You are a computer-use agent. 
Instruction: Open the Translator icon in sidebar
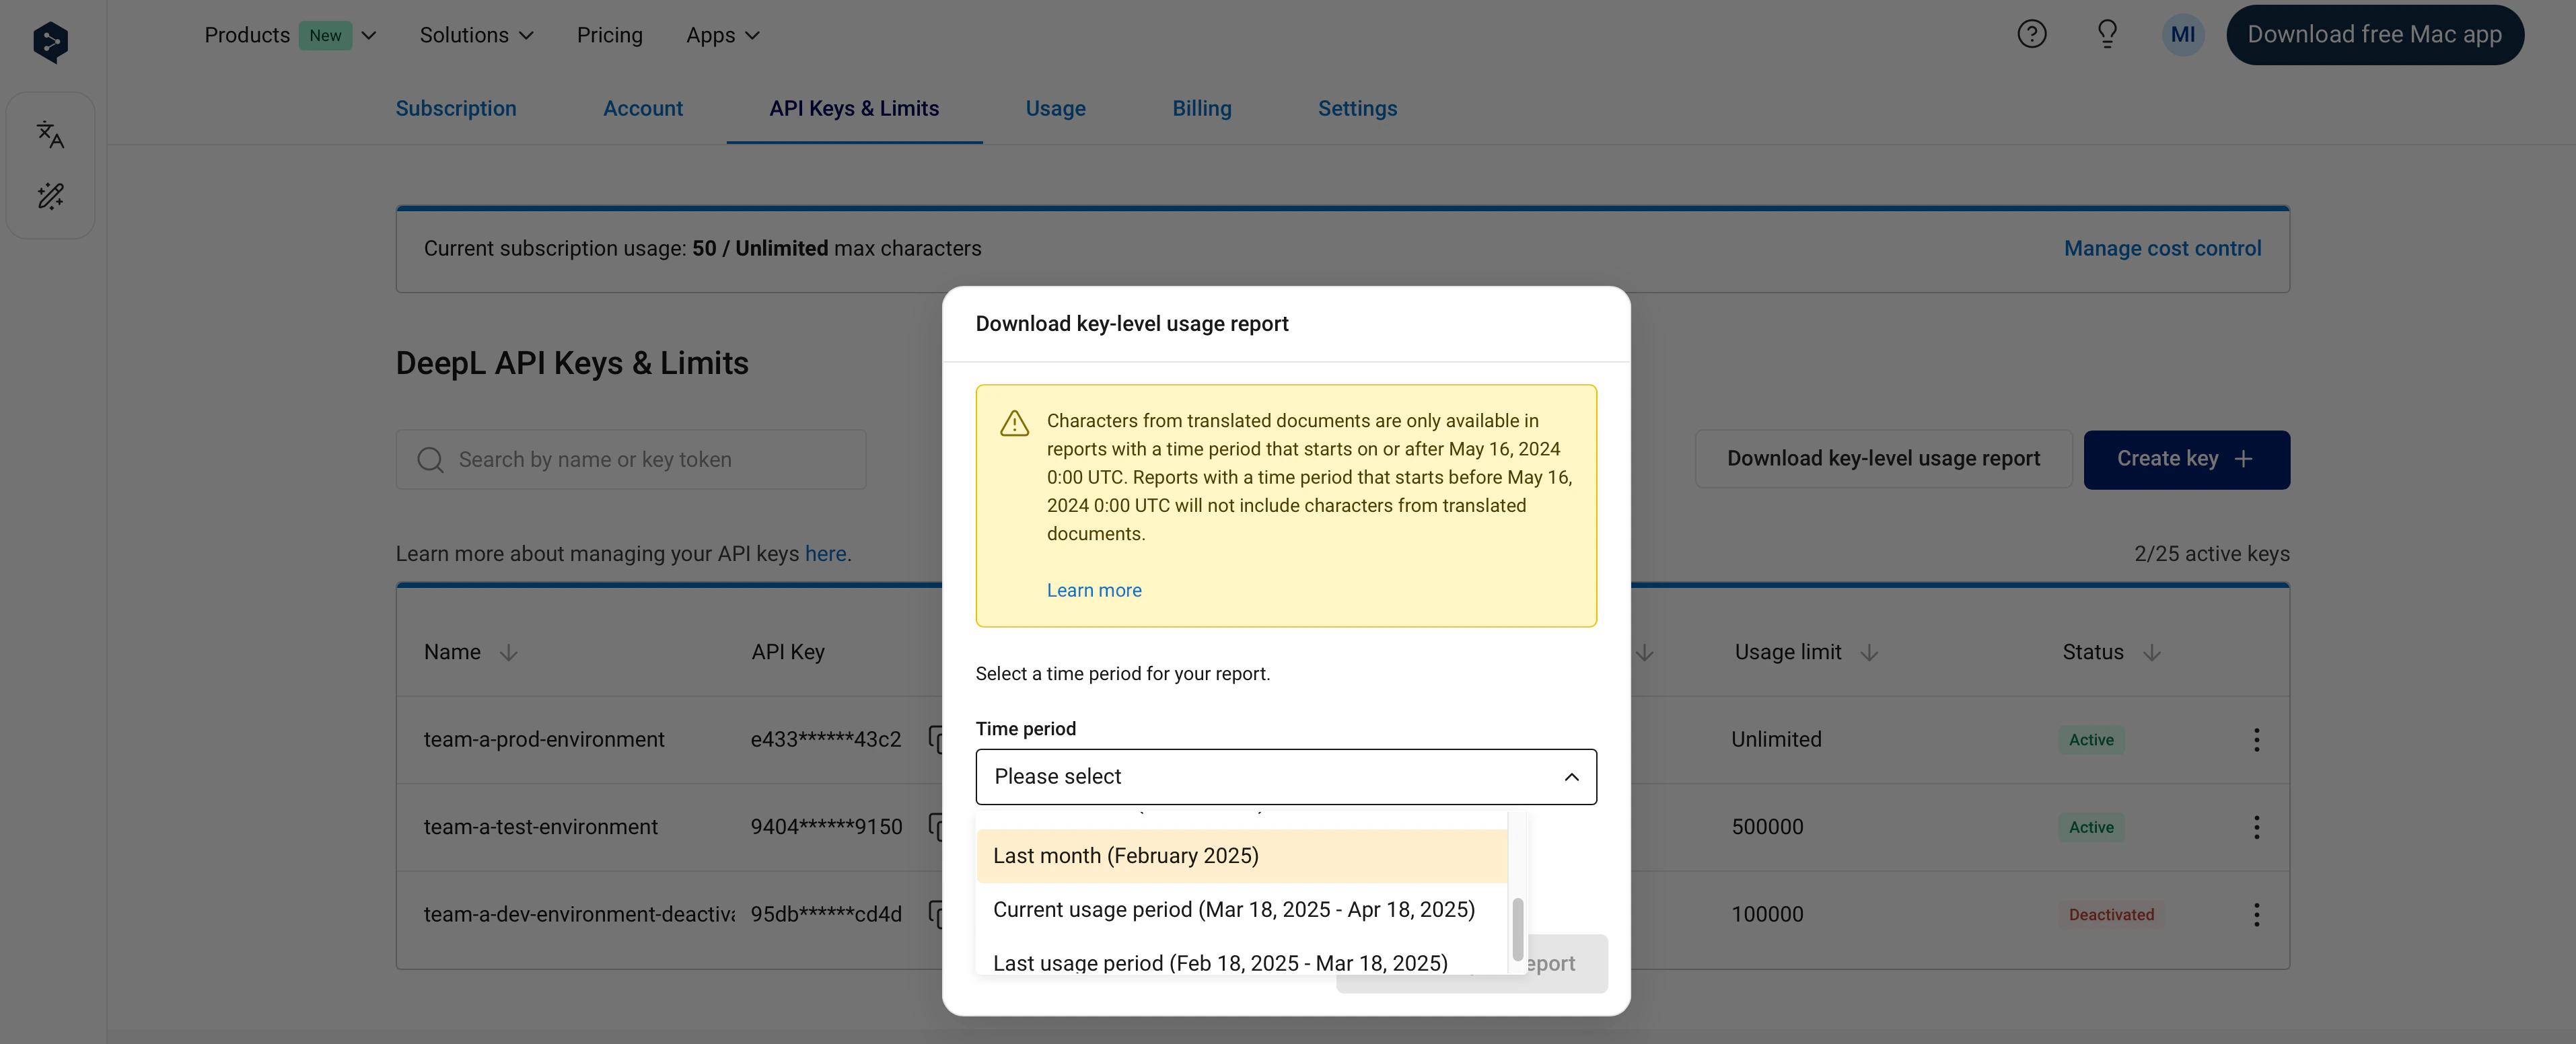[50, 134]
